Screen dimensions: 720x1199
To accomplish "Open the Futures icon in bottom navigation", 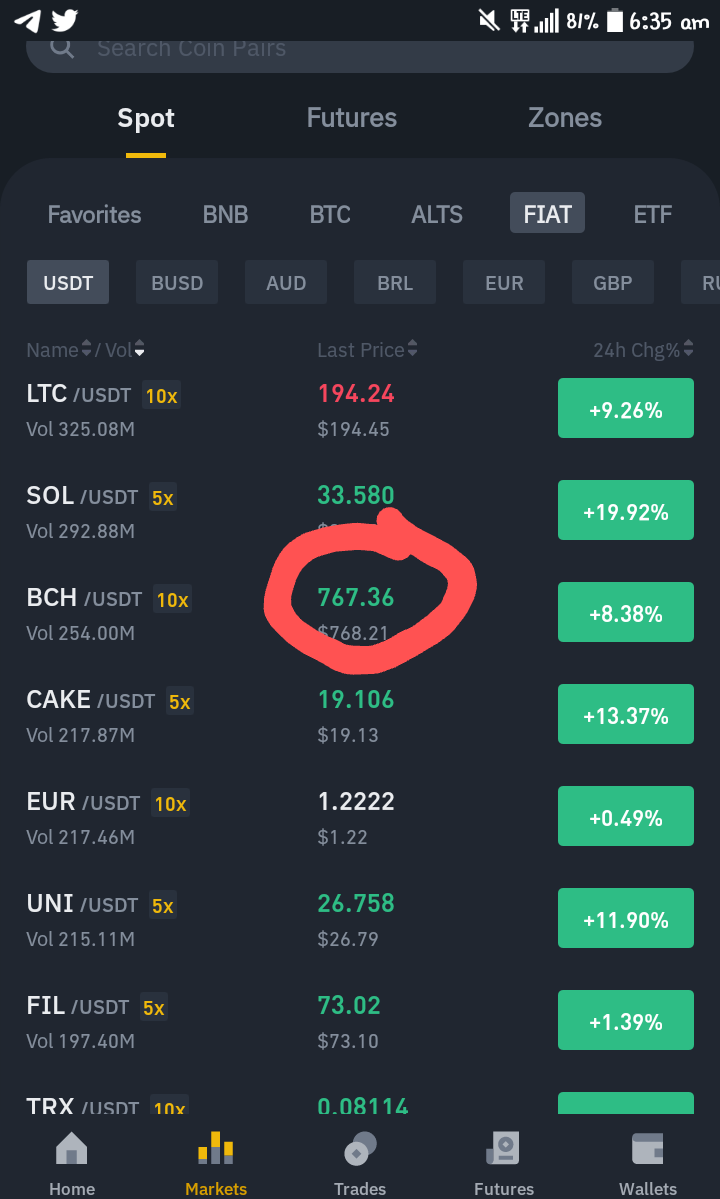I will click(504, 1149).
